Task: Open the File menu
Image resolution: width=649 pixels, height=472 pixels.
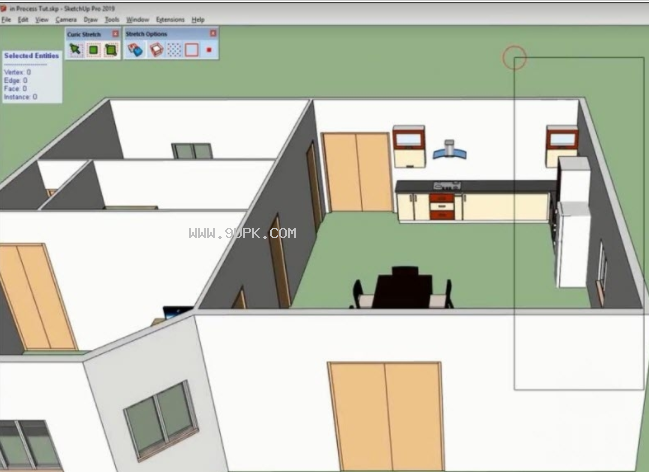Action: point(6,19)
